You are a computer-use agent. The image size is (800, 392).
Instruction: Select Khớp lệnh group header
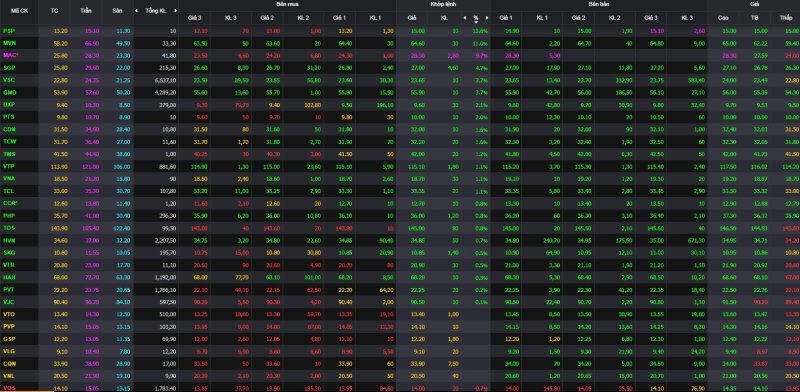[443, 4]
